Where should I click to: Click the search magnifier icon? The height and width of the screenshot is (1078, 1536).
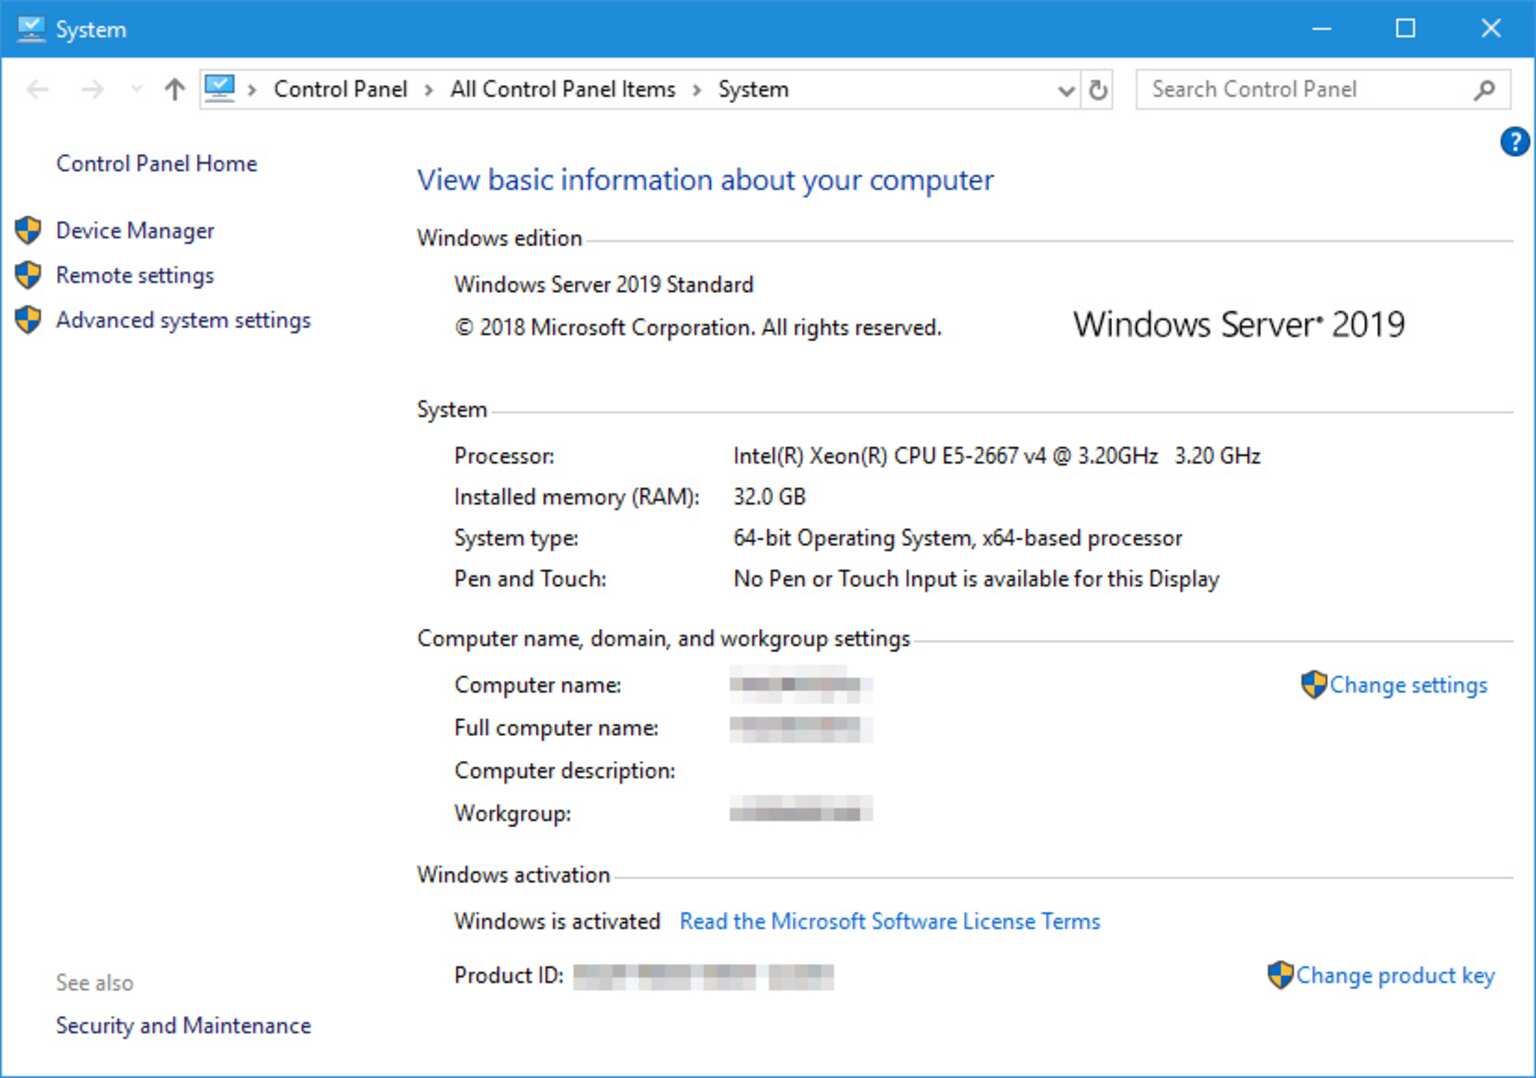click(1484, 89)
